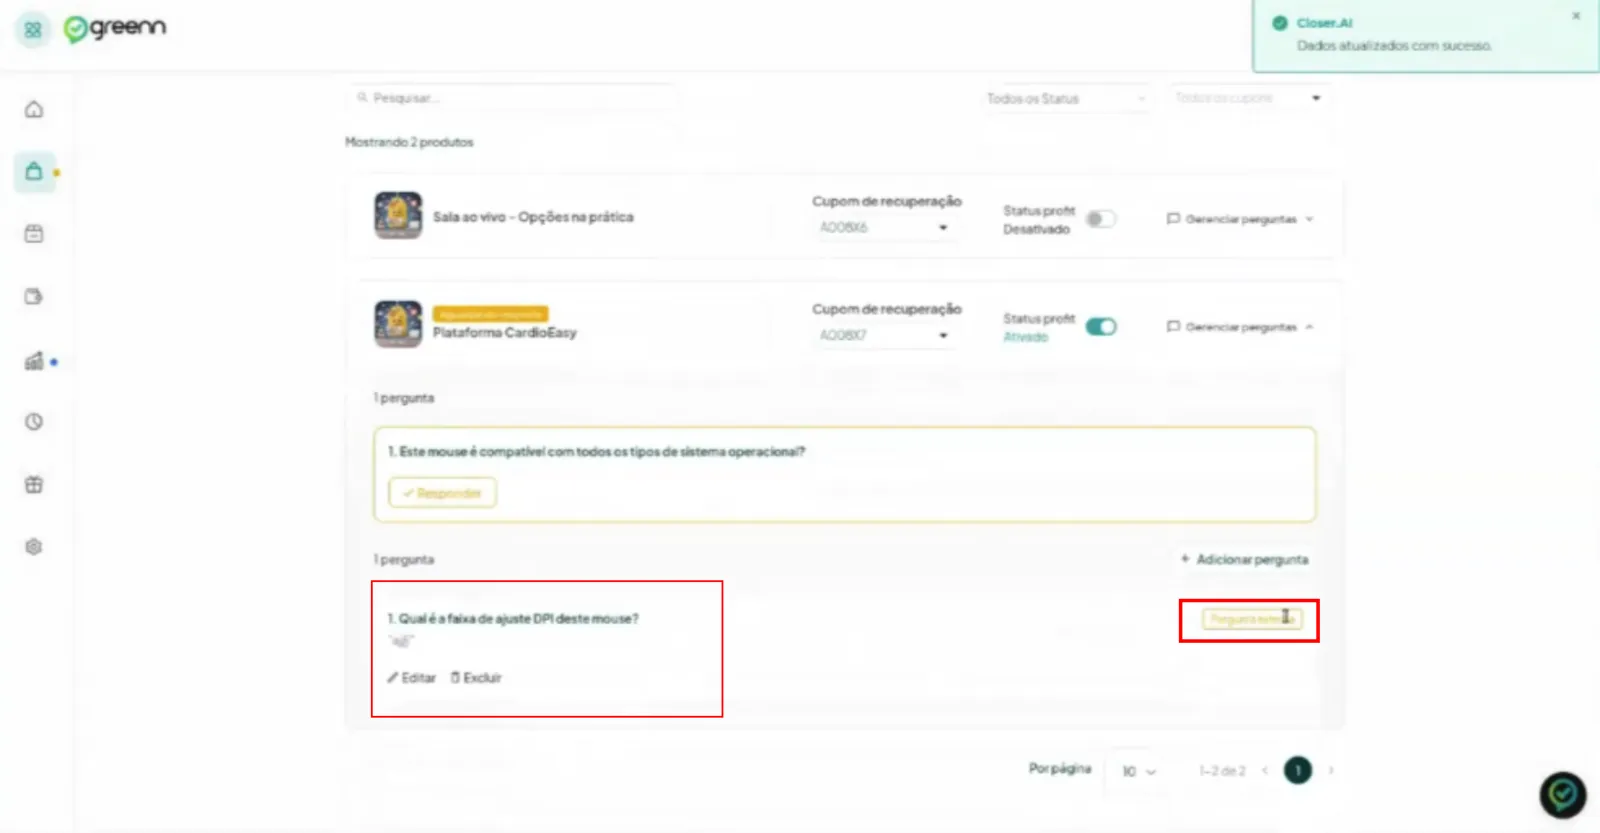Viewport: 1600px width, 833px height.
Task: Edit the DPI question via Editar
Action: click(x=412, y=678)
